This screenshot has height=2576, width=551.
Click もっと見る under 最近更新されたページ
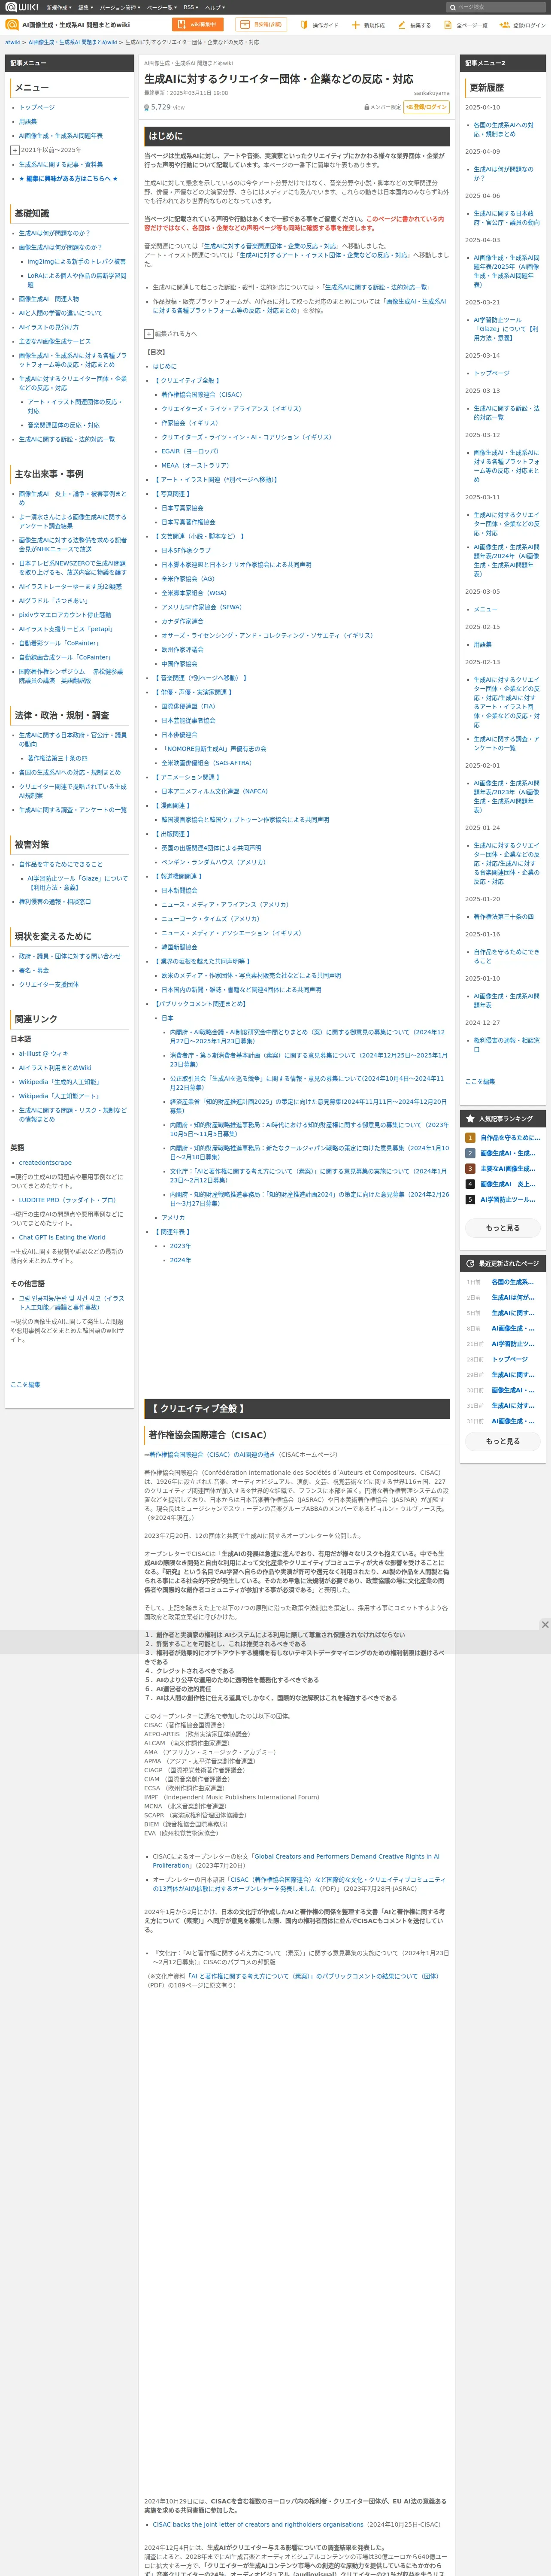503,1441
